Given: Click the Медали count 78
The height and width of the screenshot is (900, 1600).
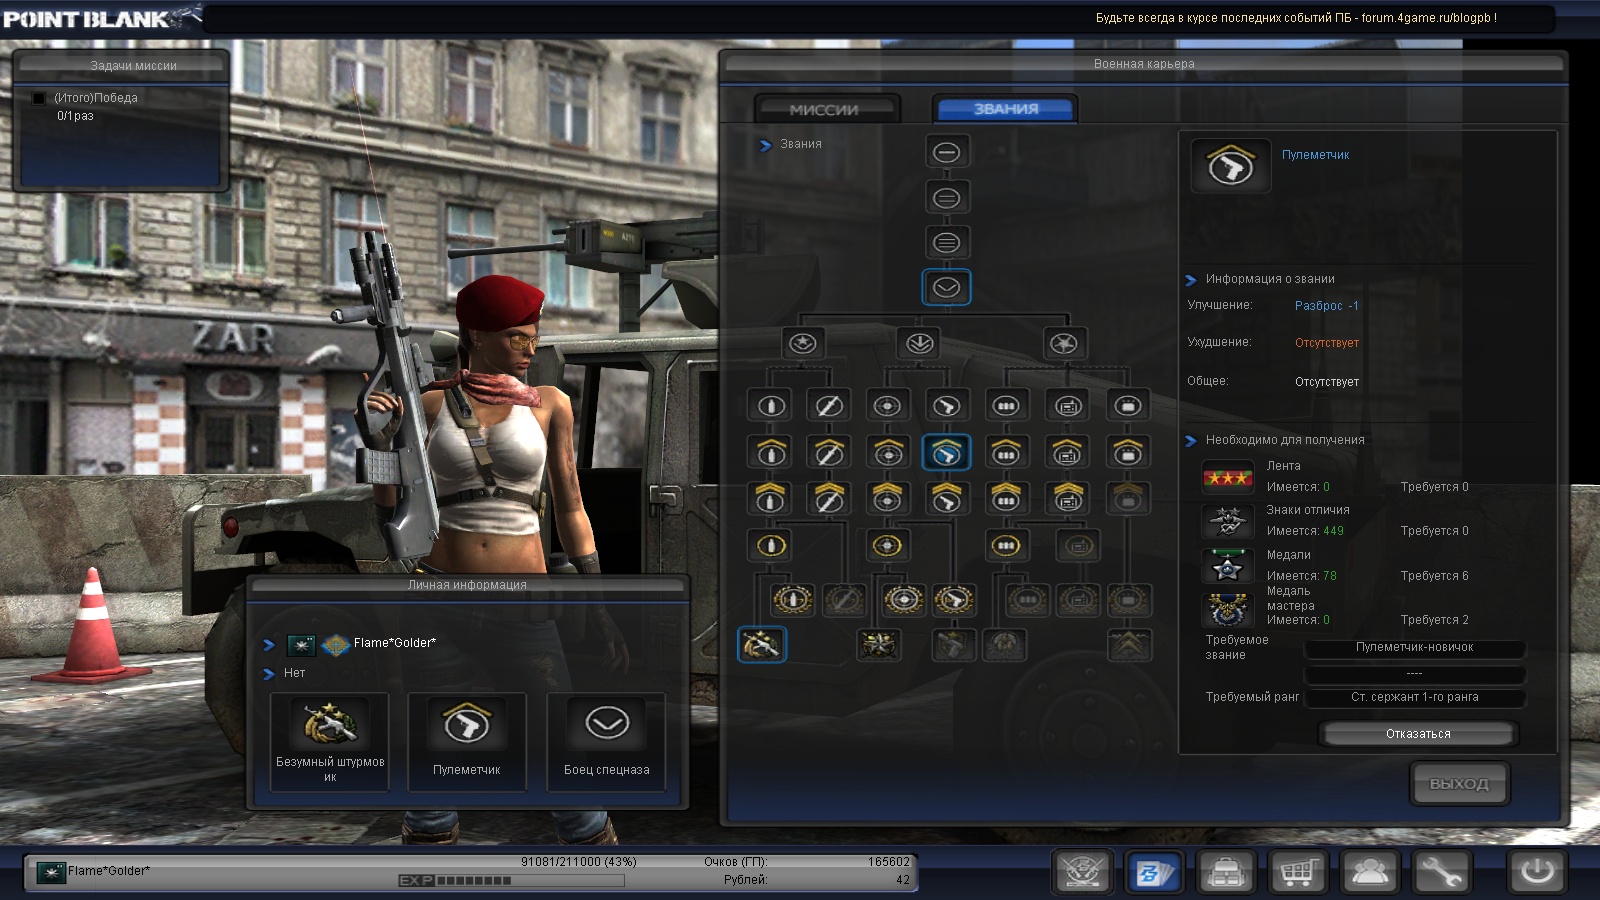Looking at the screenshot, I should point(1329,576).
